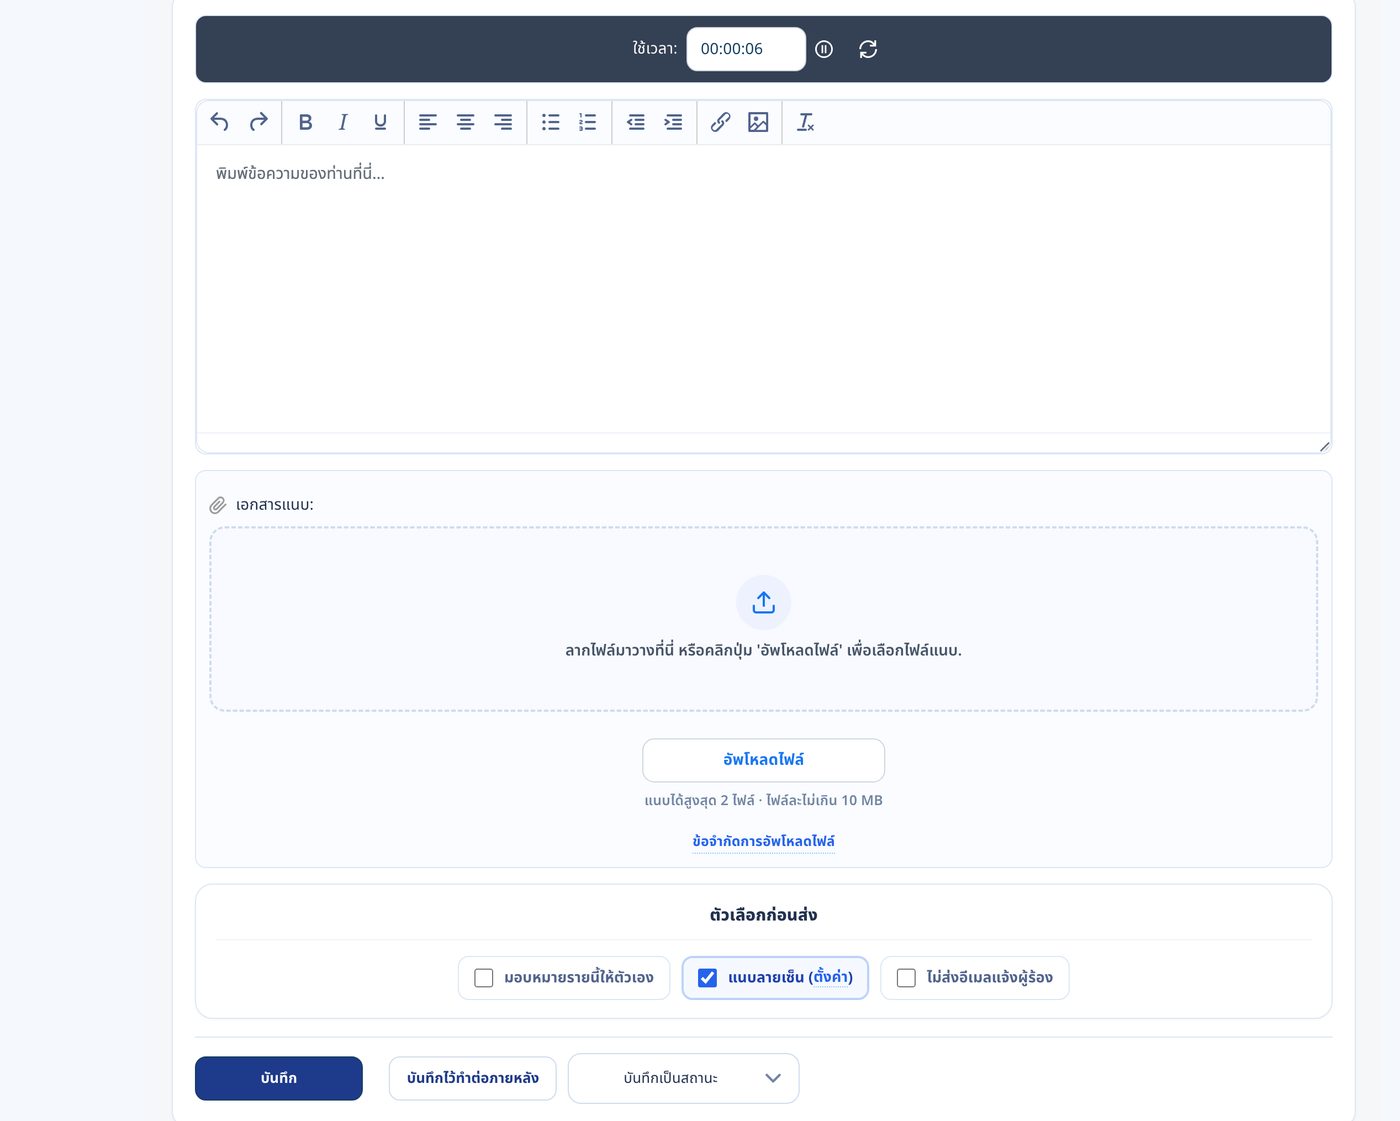This screenshot has width=1400, height=1121.
Task: Toggle italic formatting
Action: (x=343, y=122)
